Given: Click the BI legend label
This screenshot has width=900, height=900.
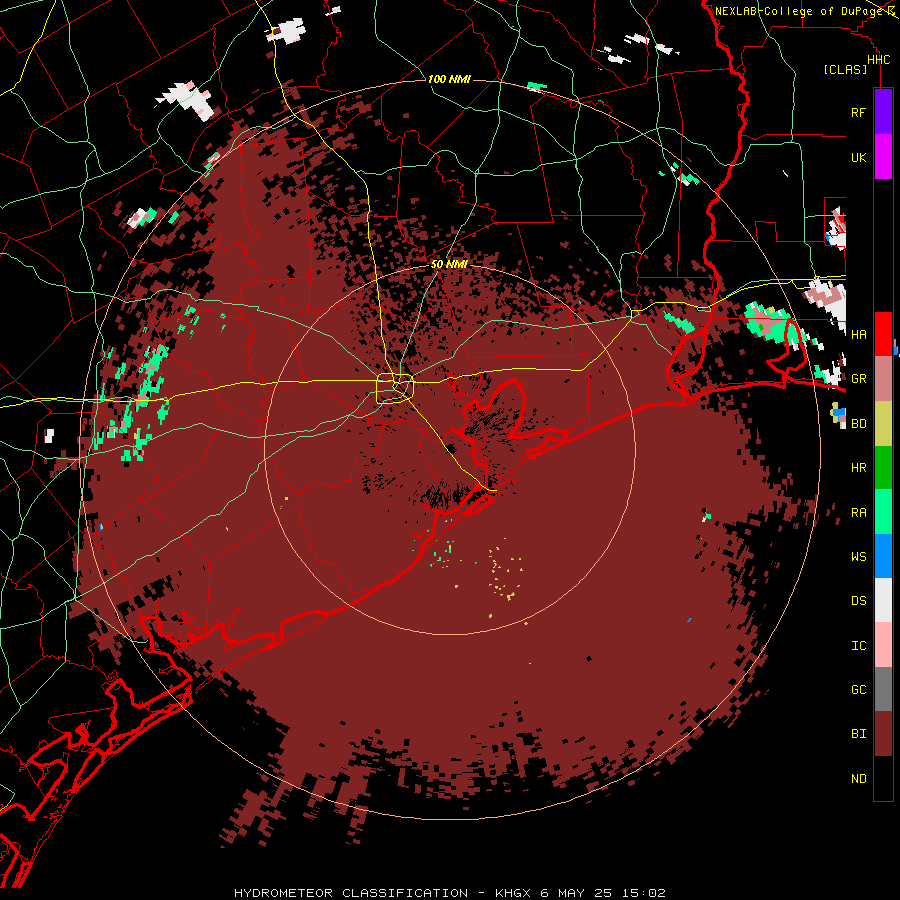Looking at the screenshot, I should [x=859, y=734].
